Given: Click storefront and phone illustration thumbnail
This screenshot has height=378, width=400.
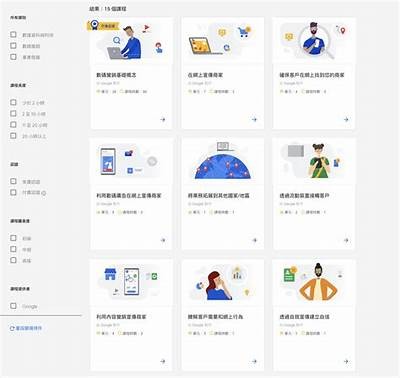Looking at the screenshot, I should 132,282.
